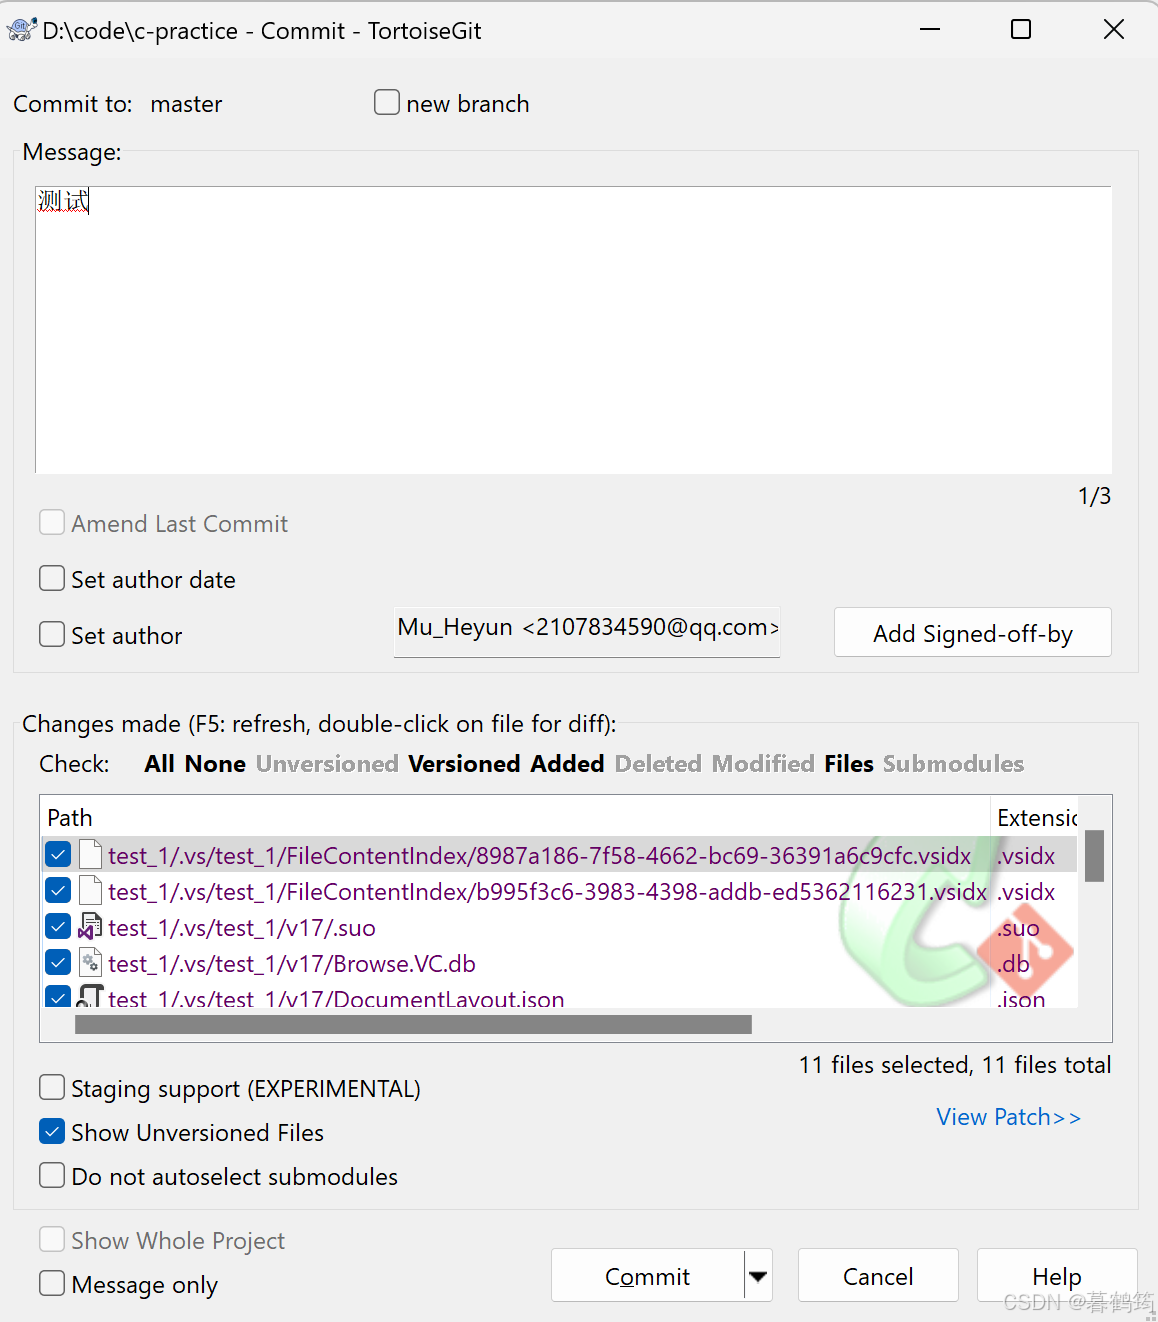
Task: Check All files in the list
Action: coord(159,764)
